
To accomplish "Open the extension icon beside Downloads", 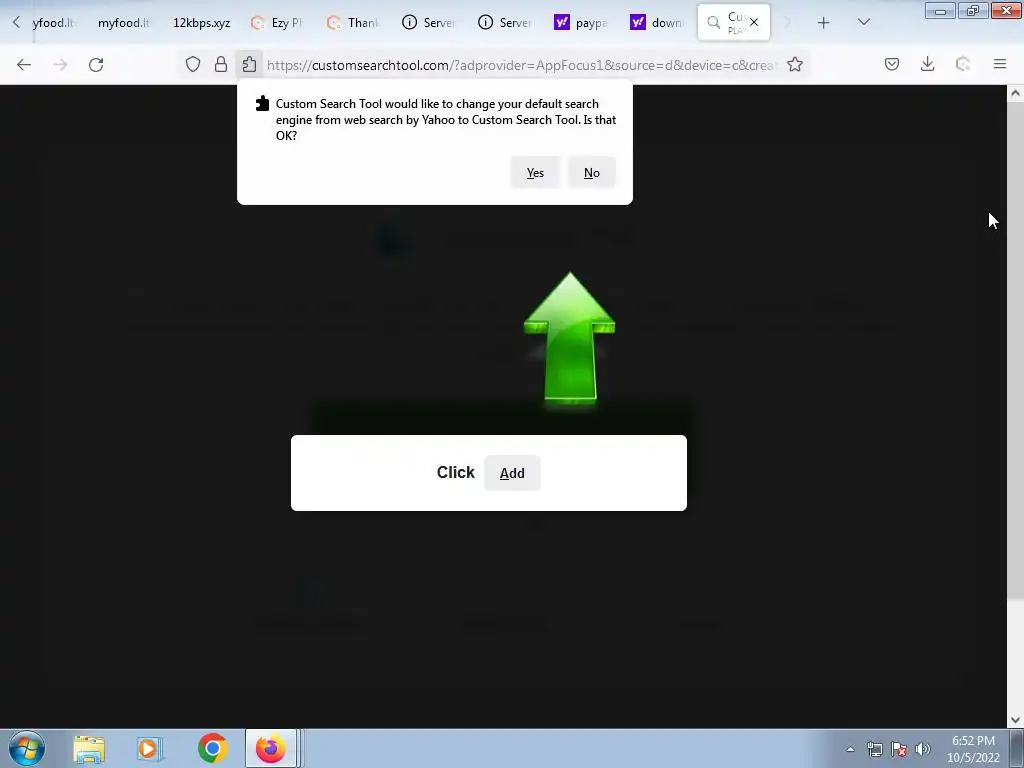I will pos(963,64).
